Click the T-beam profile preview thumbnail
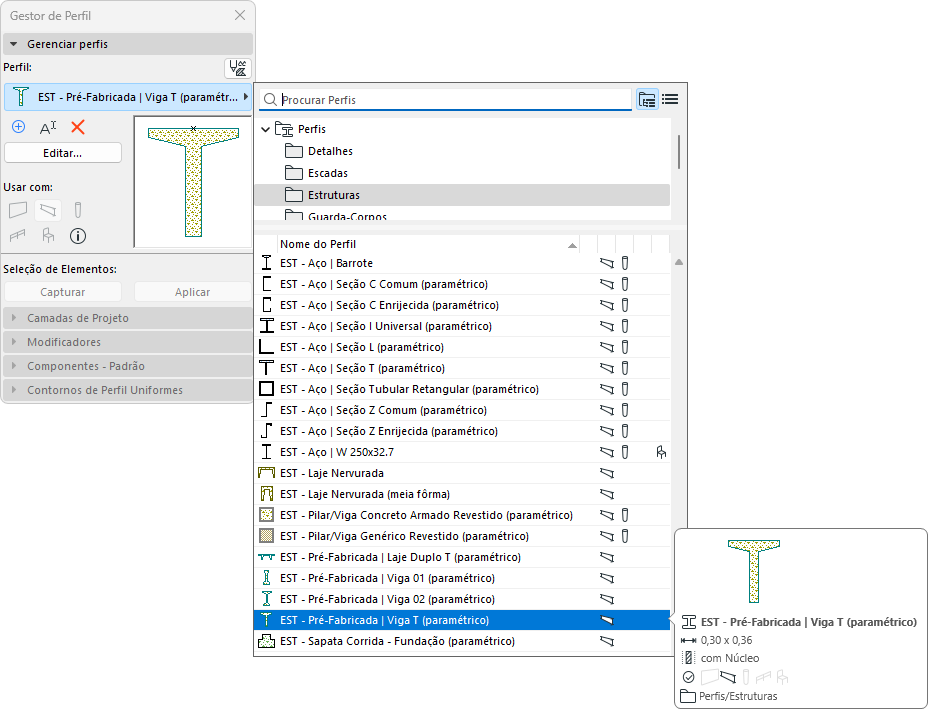The image size is (928, 709). click(193, 182)
